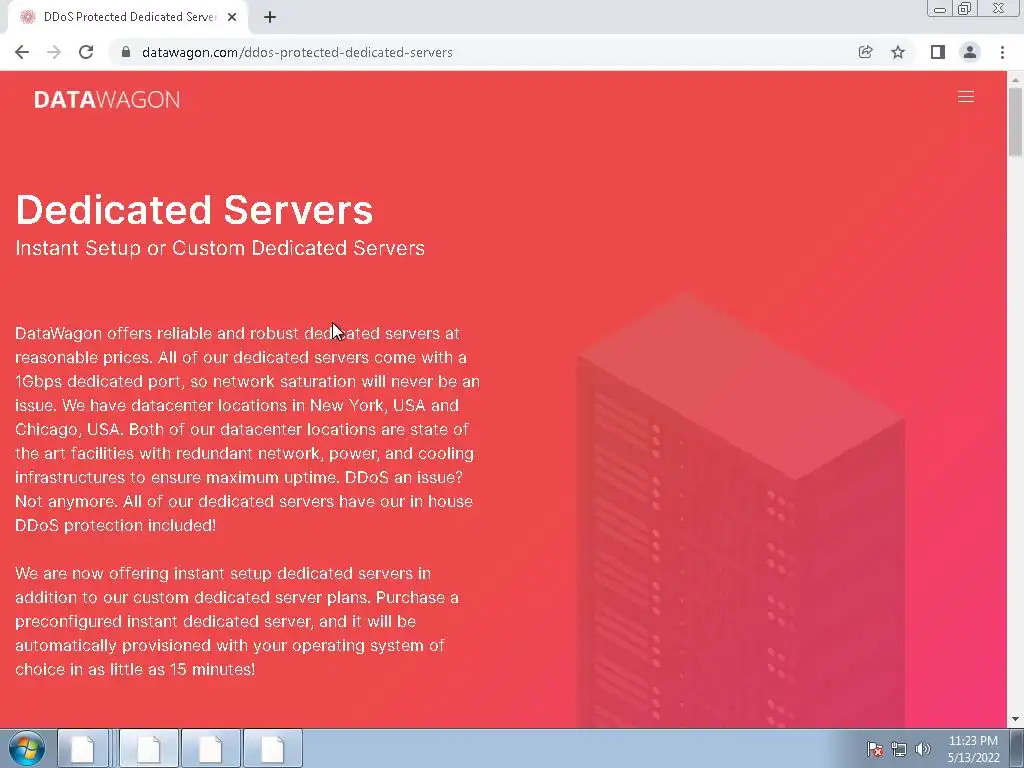Open the first taskbar document icon
The image size is (1024, 768).
tap(82, 748)
